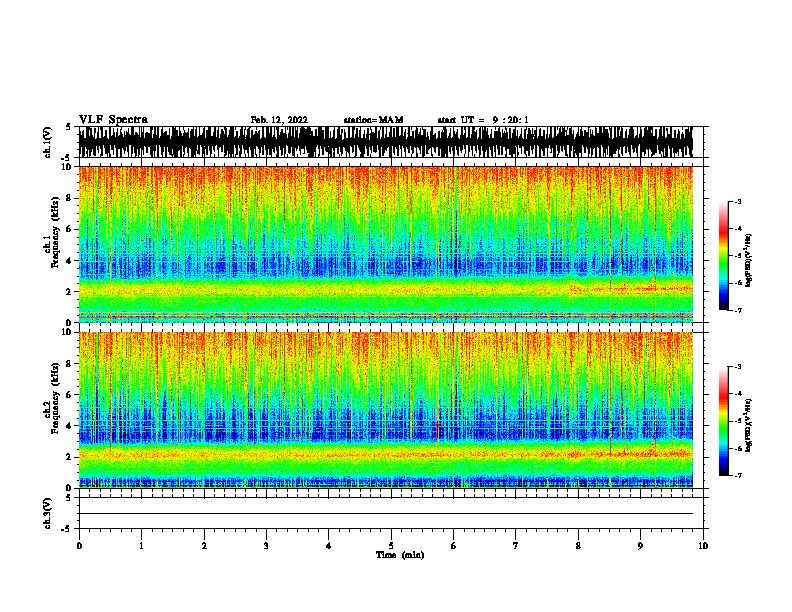Click the ch.1 color scale bar
Screen dimensions: 792x612
(723, 256)
